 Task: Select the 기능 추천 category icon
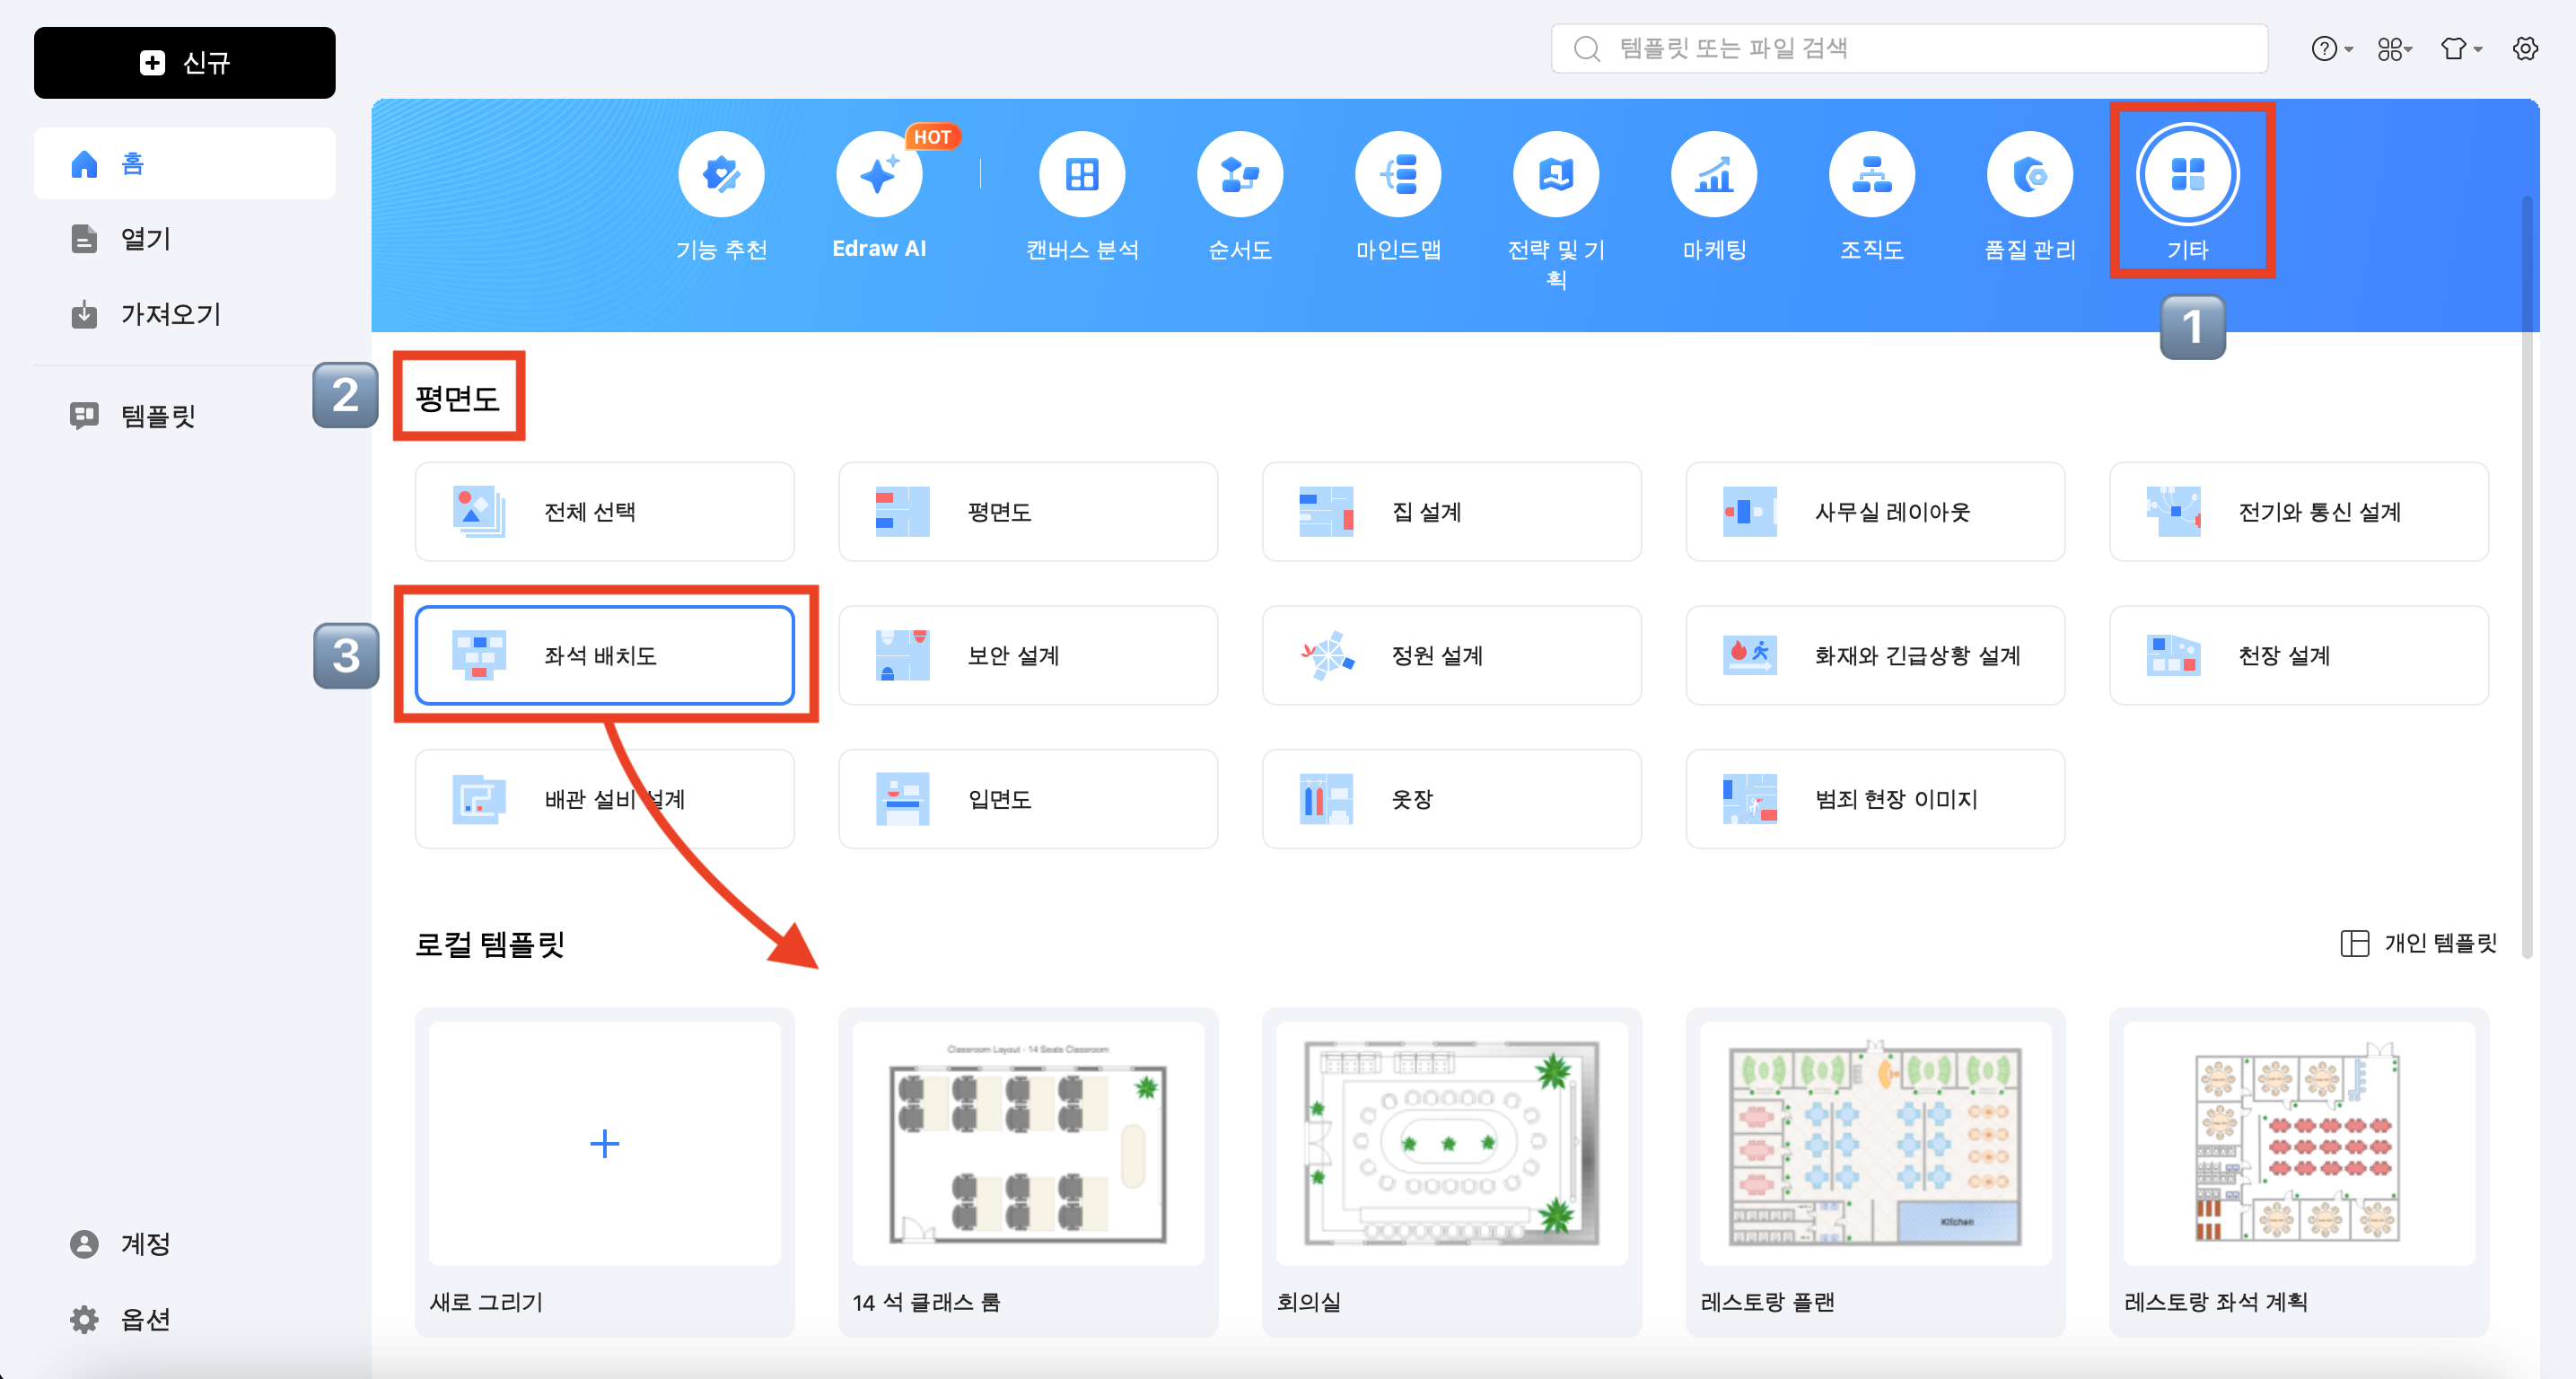pyautogui.click(x=721, y=175)
